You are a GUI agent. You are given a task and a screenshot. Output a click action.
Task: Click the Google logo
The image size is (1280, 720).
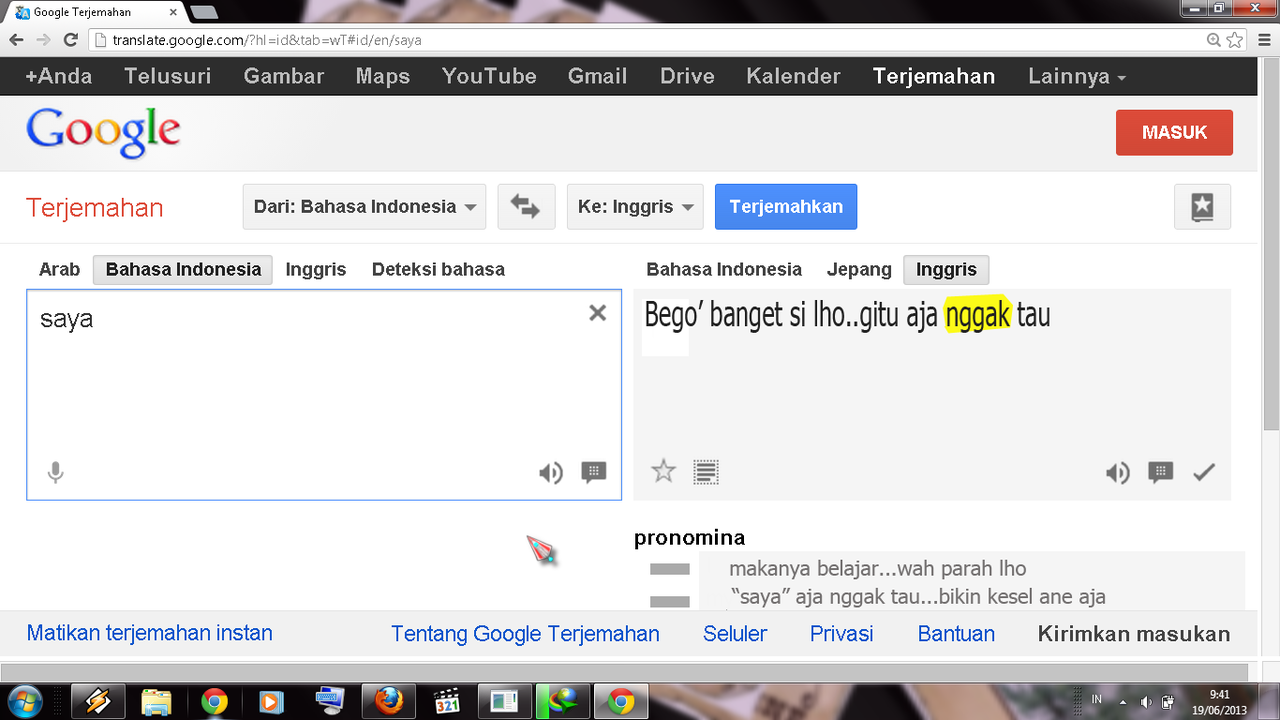103,133
